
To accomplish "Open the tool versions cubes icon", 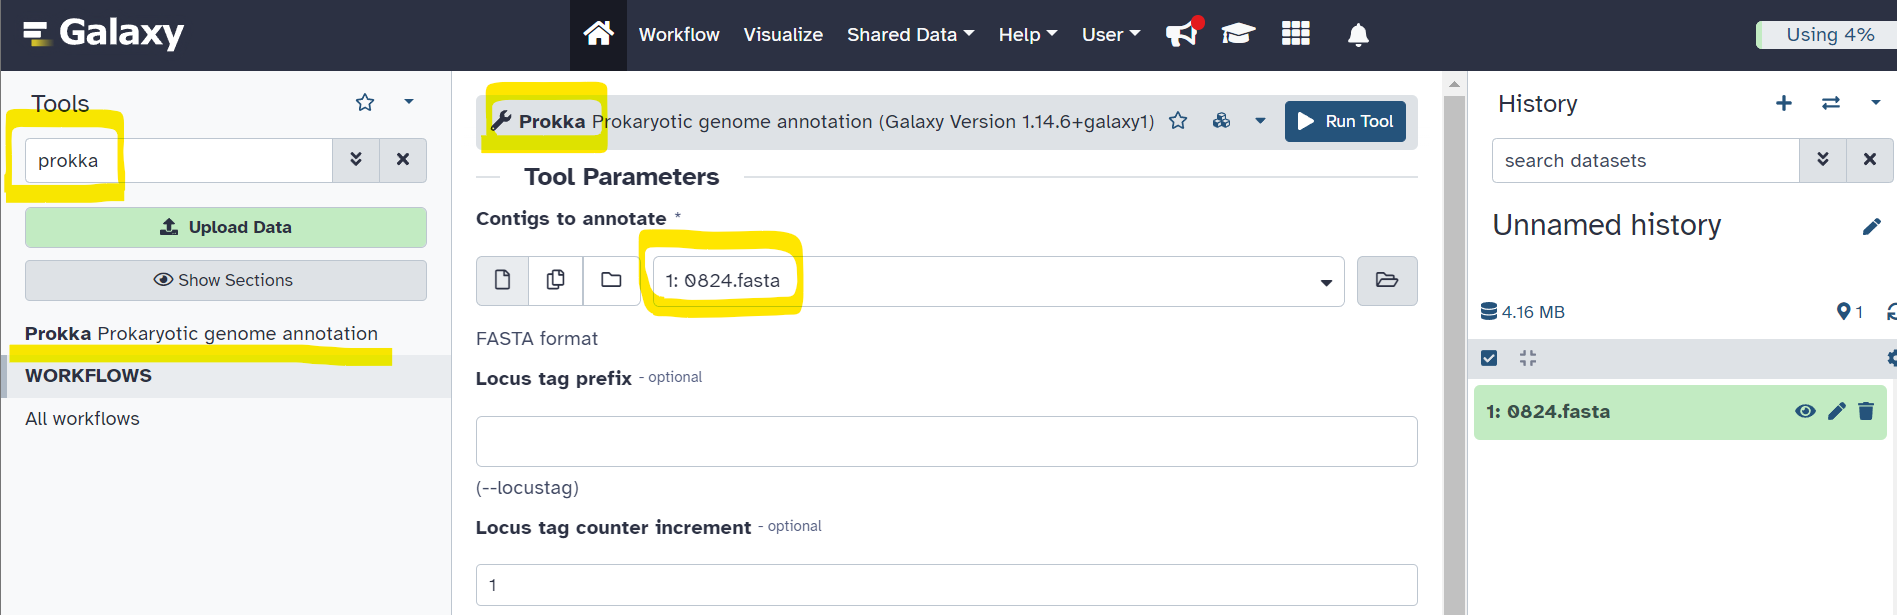I will click(1221, 121).
